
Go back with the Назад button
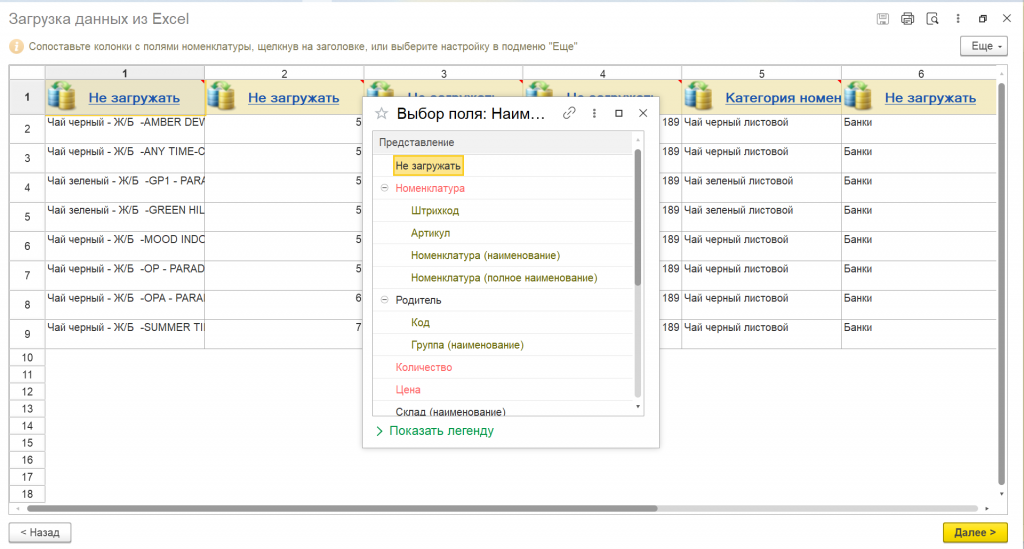coord(40,532)
